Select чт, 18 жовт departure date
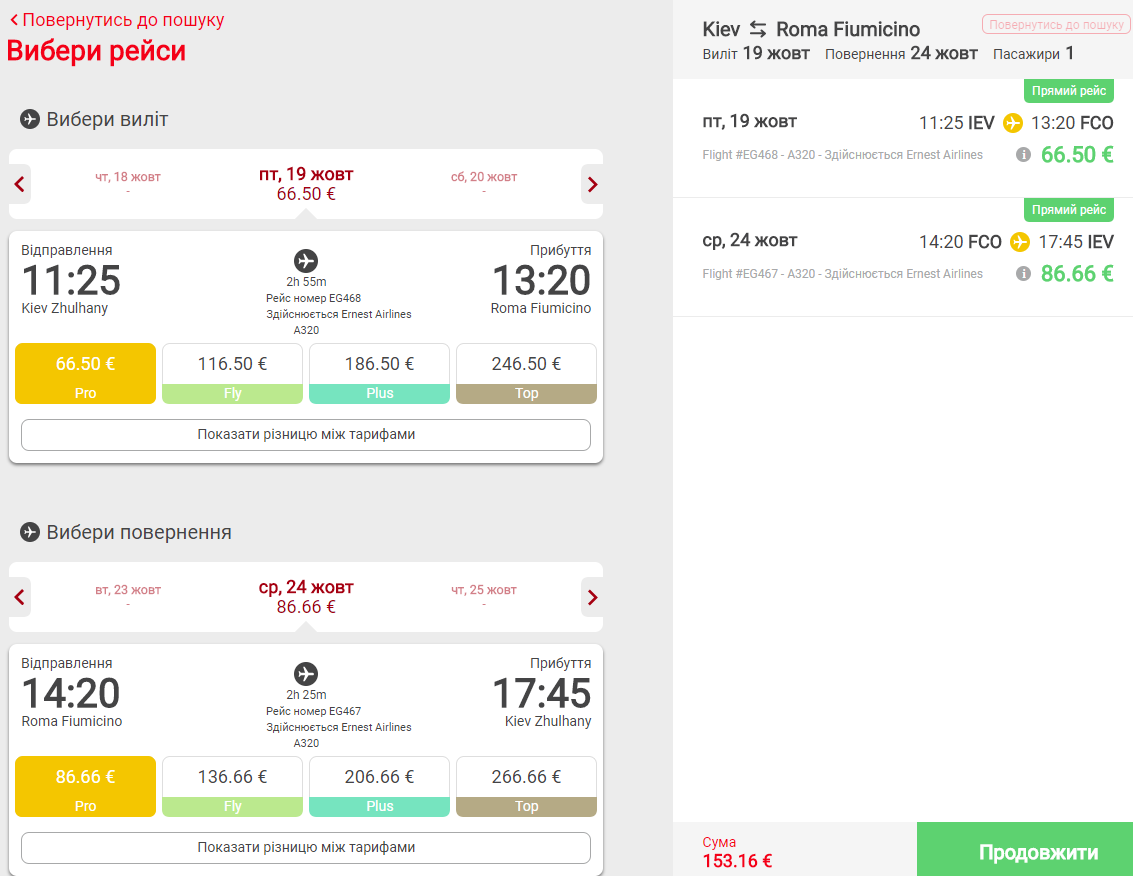Screen dimensions: 1133x876 click(128, 182)
